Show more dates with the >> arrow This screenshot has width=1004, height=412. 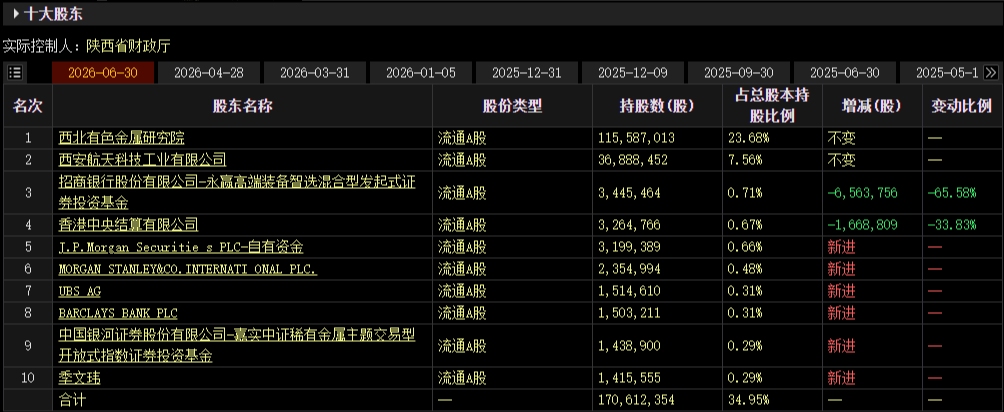991,72
